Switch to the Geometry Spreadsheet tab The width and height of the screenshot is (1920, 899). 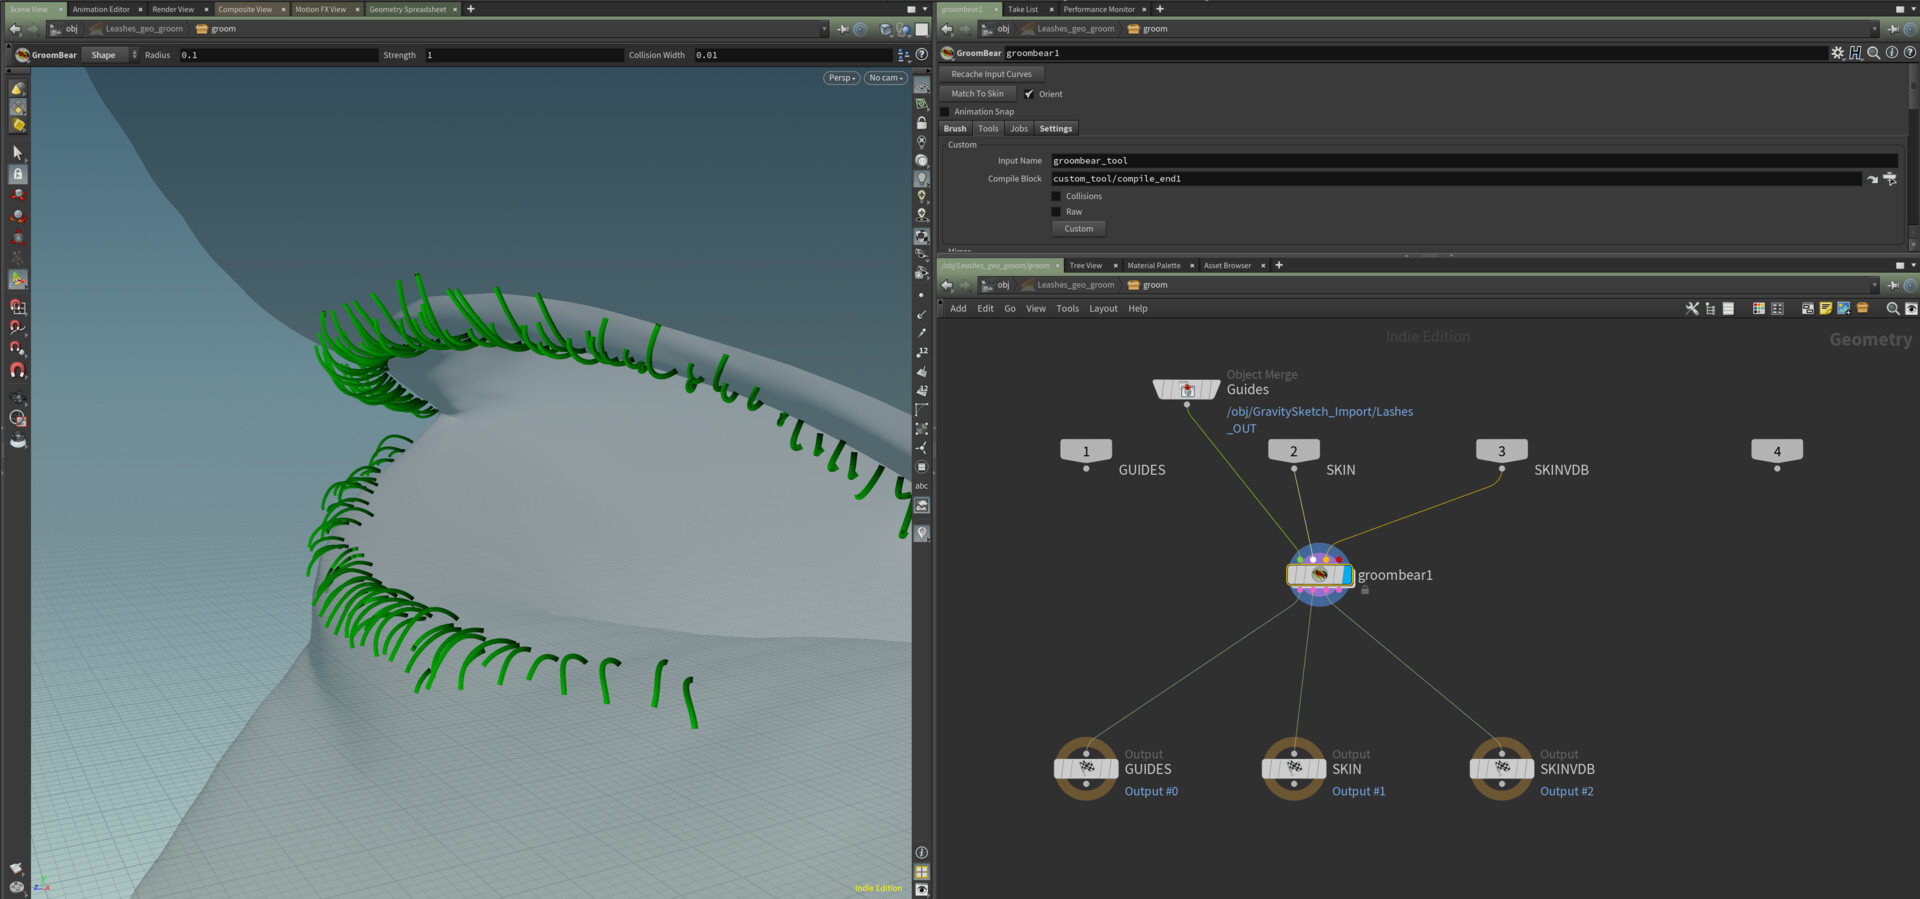[x=408, y=9]
